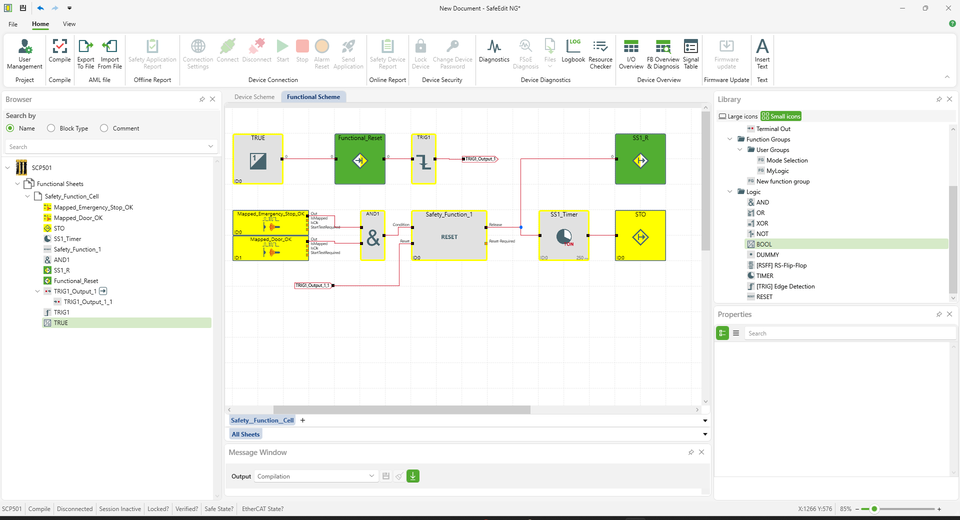Select the Block Type search option
Screen dimensions: 960x520
[51, 128]
